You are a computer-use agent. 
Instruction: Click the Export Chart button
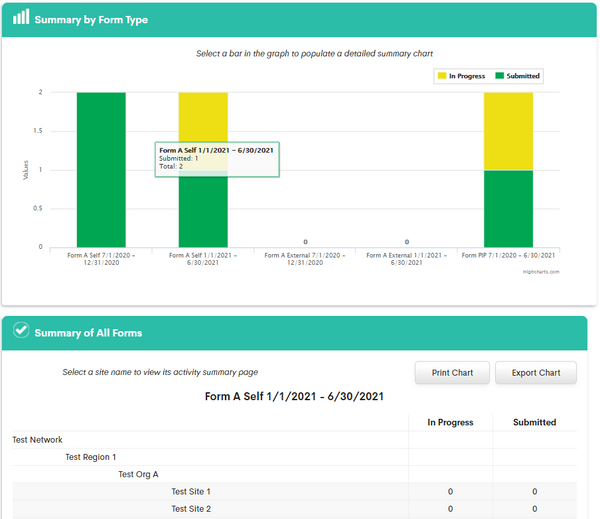536,373
